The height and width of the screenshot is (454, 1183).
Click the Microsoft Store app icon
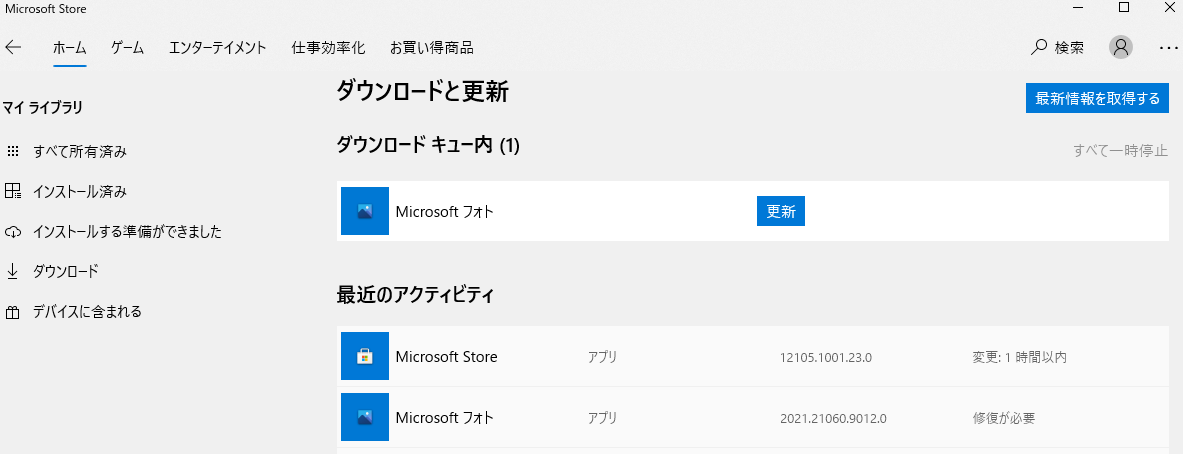coord(365,356)
